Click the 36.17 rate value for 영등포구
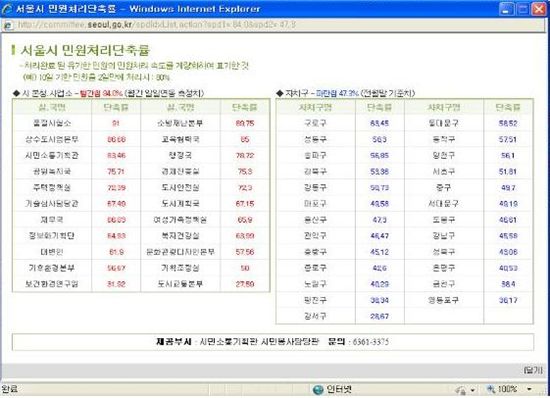Screen dimensions: 550x398 coord(508,300)
